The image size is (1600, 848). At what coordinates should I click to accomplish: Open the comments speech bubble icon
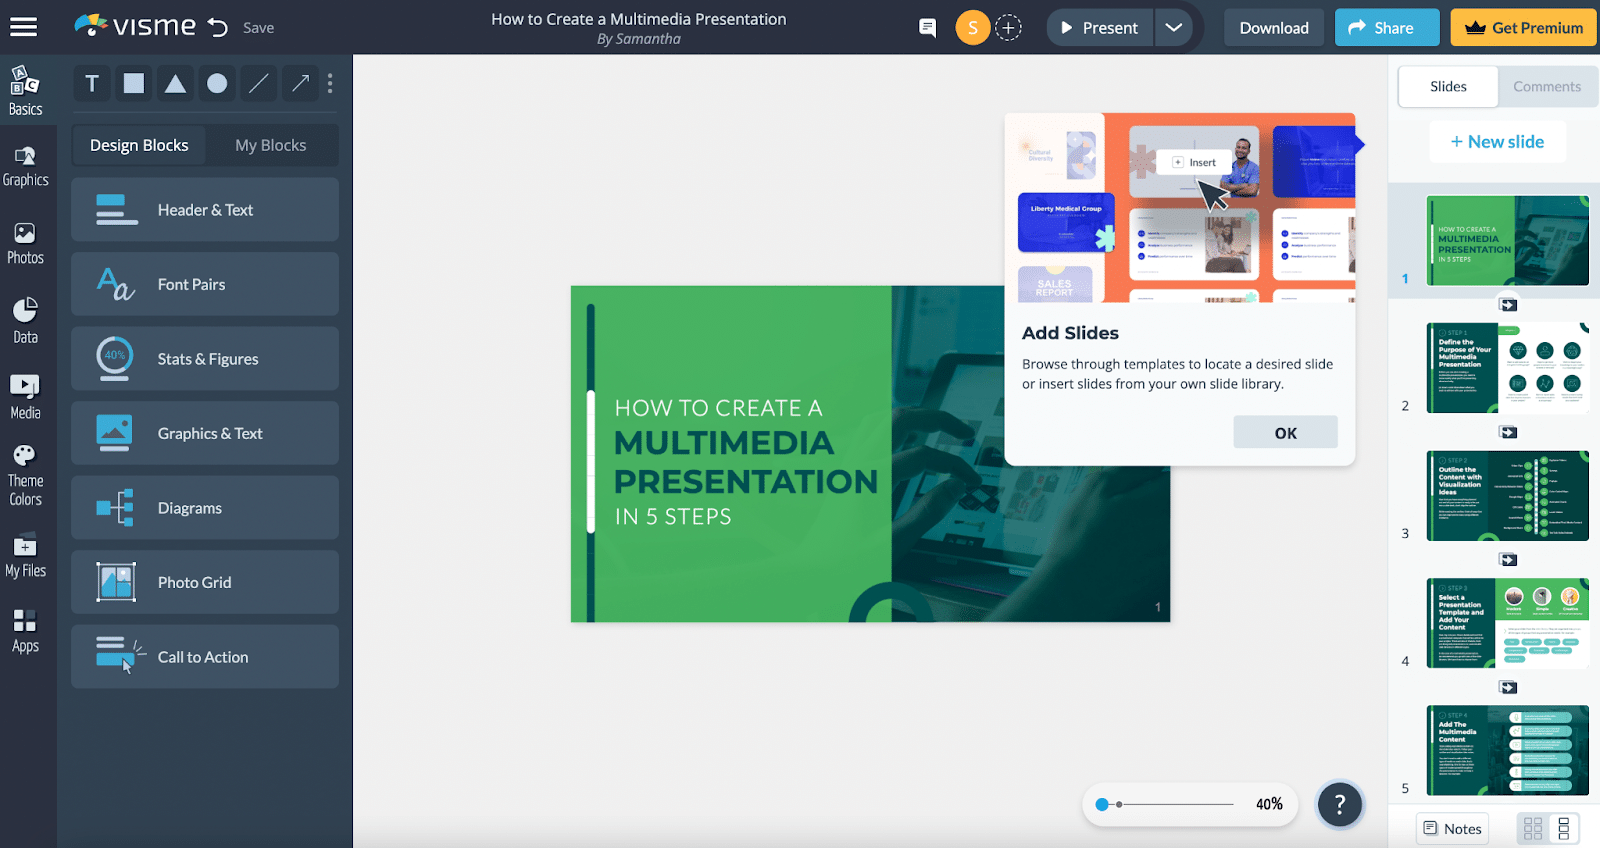point(927,28)
